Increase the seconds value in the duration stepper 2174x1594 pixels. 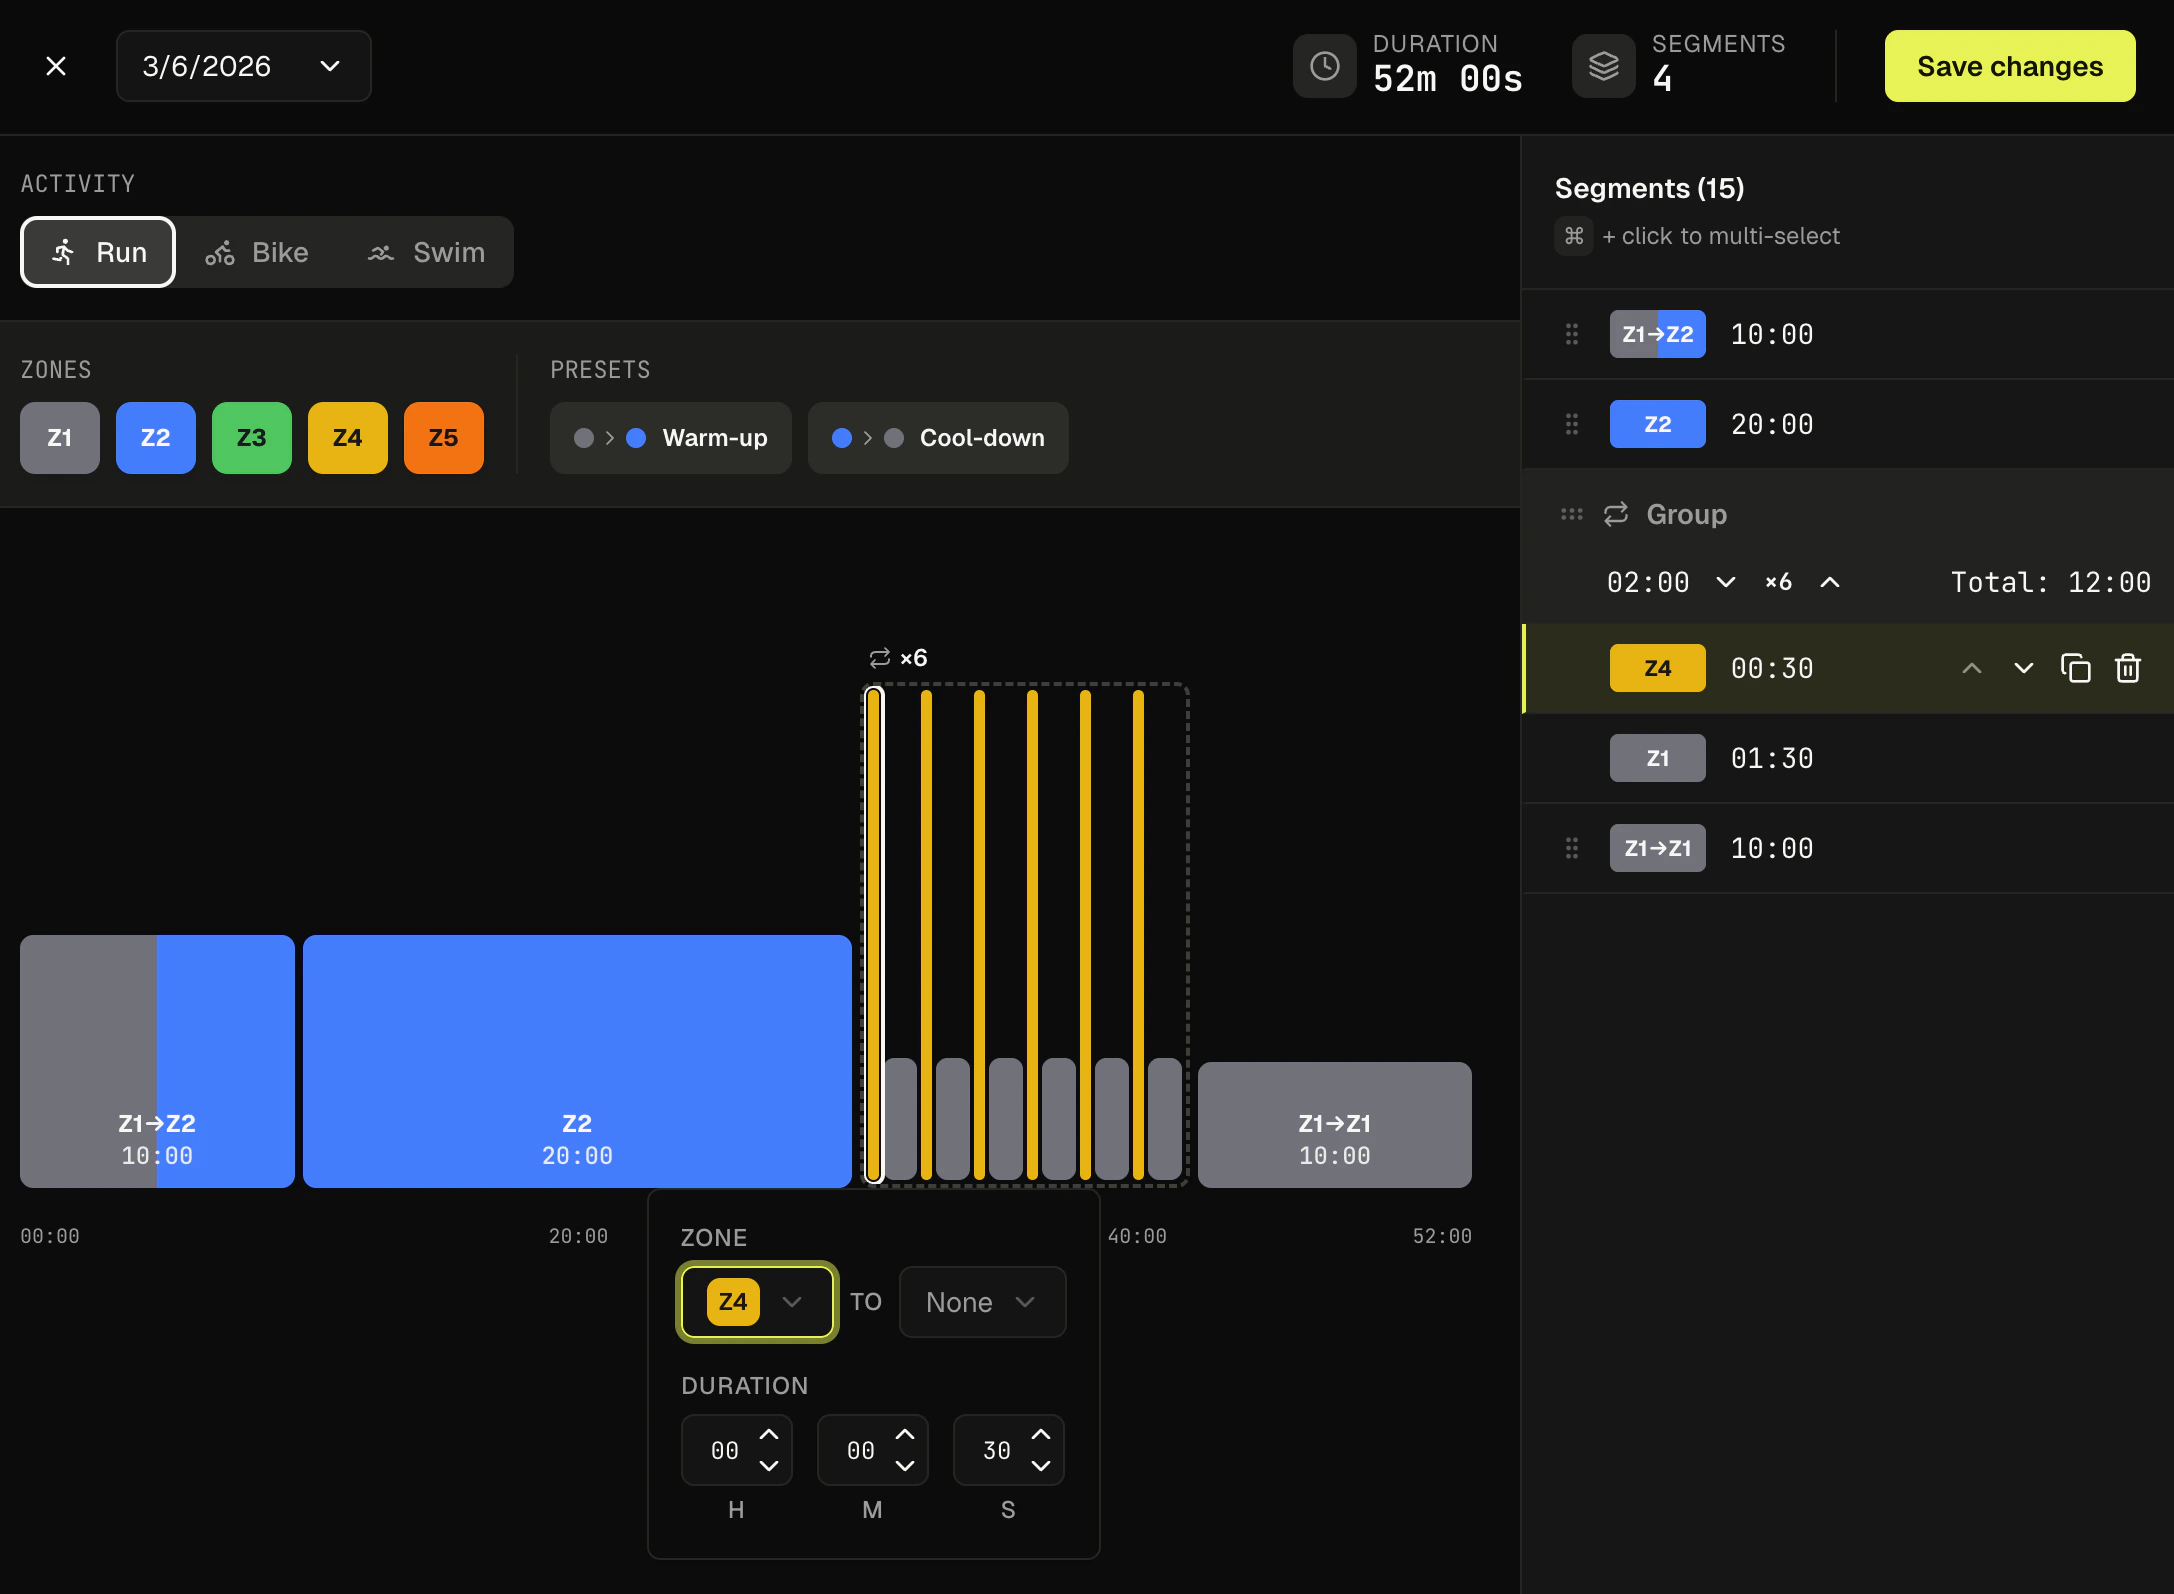(x=1040, y=1435)
